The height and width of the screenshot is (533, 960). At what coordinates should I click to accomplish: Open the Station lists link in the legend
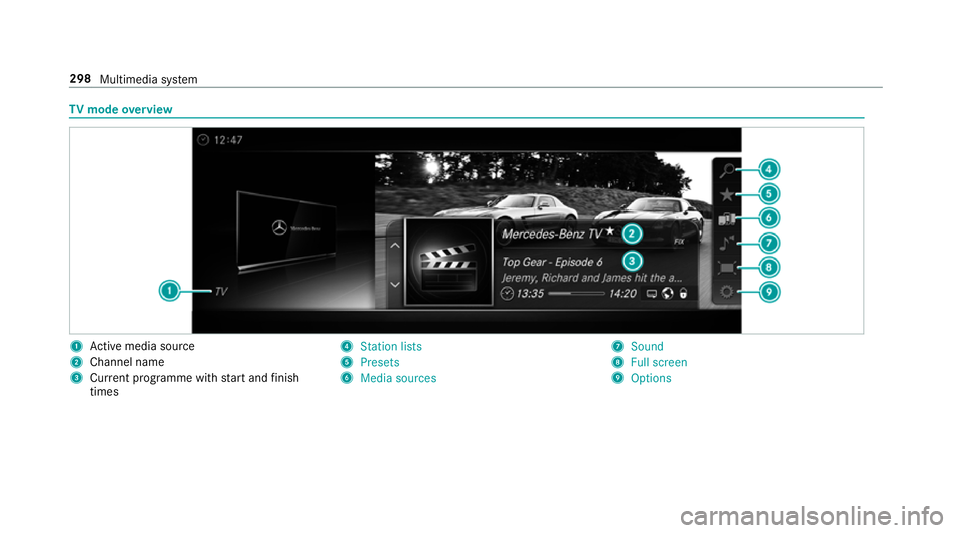[x=390, y=346]
